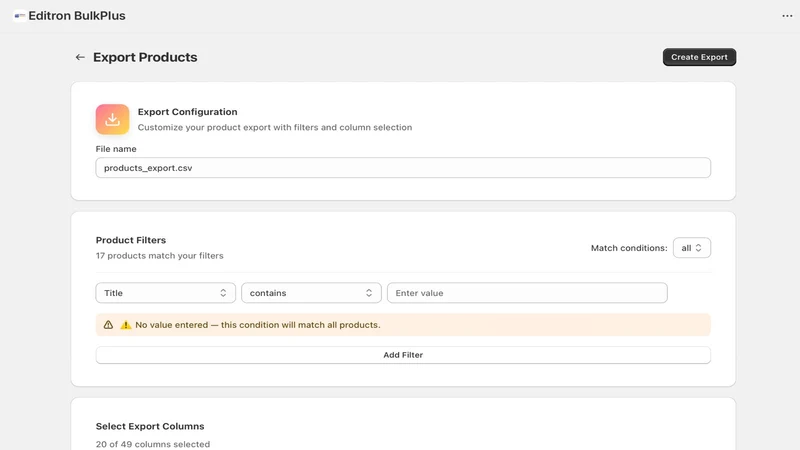This screenshot has height=450, width=800.
Task: Click the Select Export Columns heading
Action: [x=150, y=426]
